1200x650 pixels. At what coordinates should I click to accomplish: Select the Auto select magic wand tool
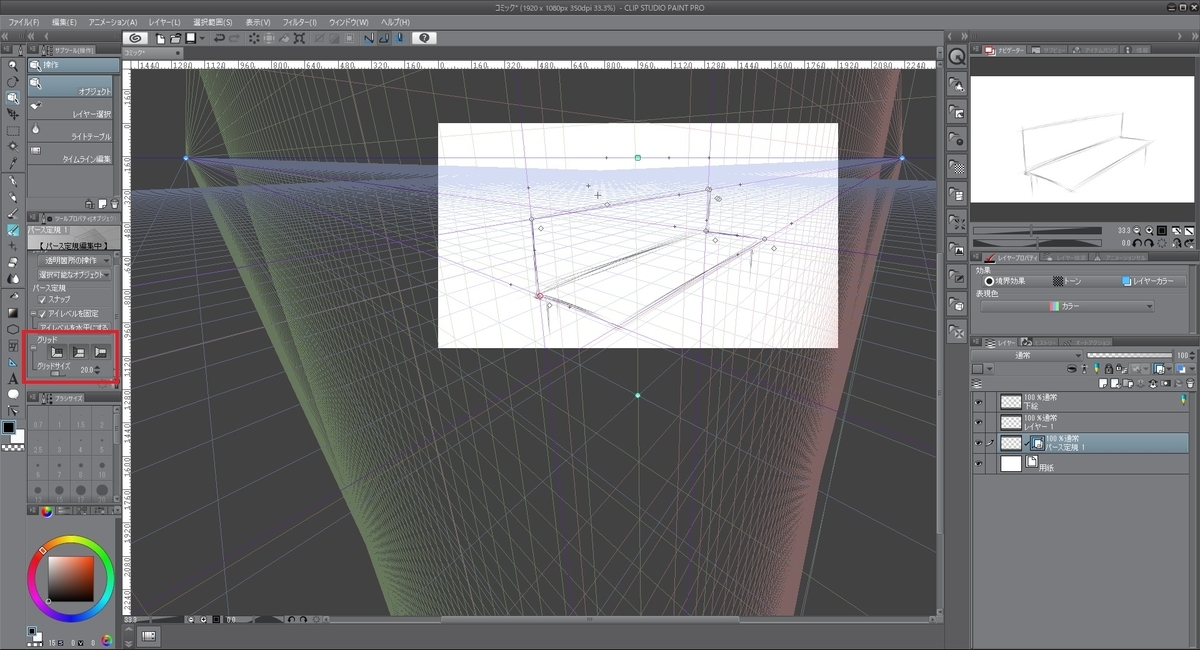coord(13,147)
